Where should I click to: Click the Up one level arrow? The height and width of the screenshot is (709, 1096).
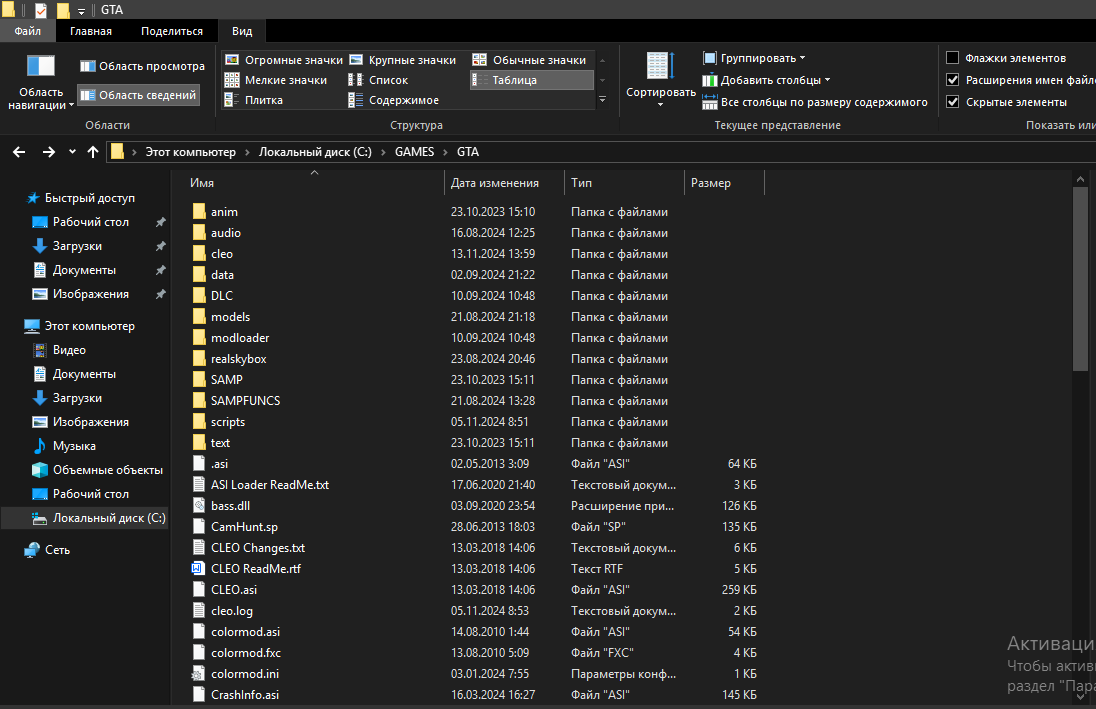[93, 152]
